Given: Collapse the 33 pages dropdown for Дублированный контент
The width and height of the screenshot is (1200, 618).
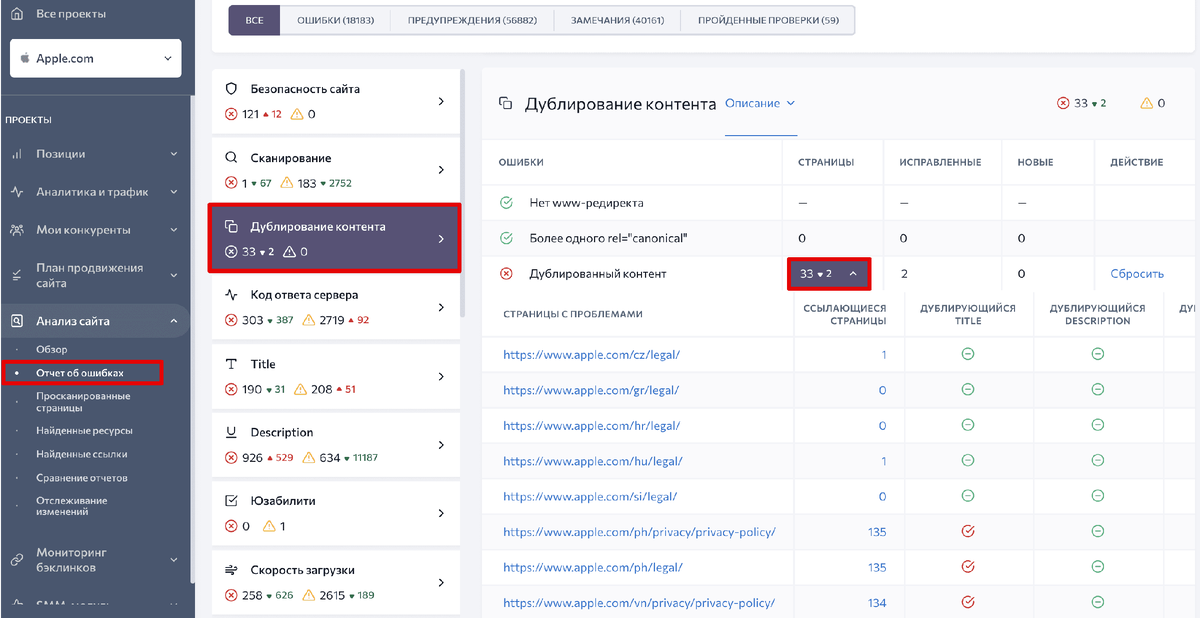Looking at the screenshot, I should coord(829,273).
